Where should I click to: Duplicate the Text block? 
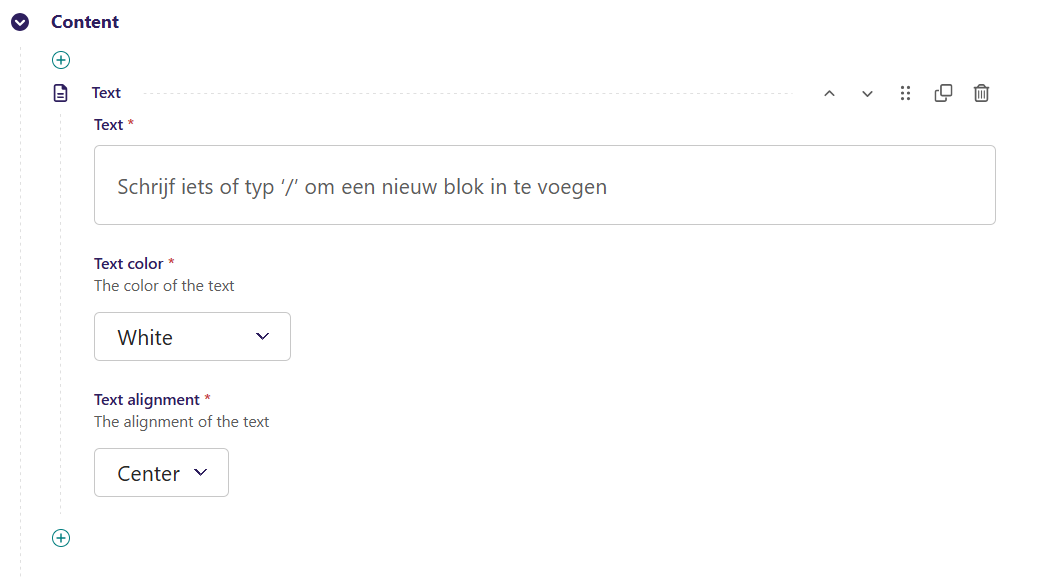pos(943,93)
